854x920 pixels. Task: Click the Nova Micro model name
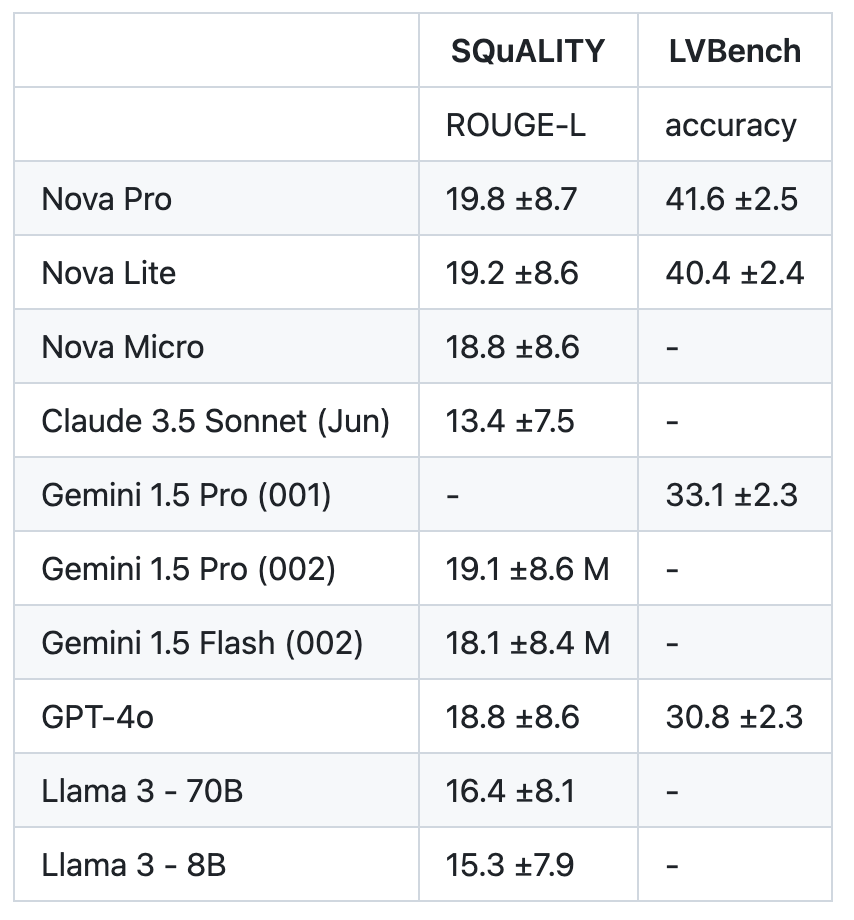[123, 347]
